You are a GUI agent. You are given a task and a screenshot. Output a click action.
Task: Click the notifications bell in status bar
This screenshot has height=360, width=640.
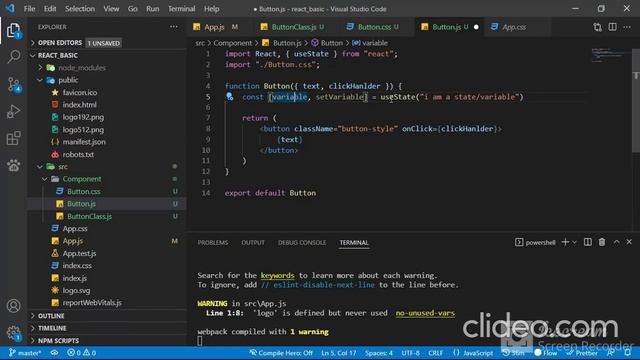pyautogui.click(x=628, y=353)
